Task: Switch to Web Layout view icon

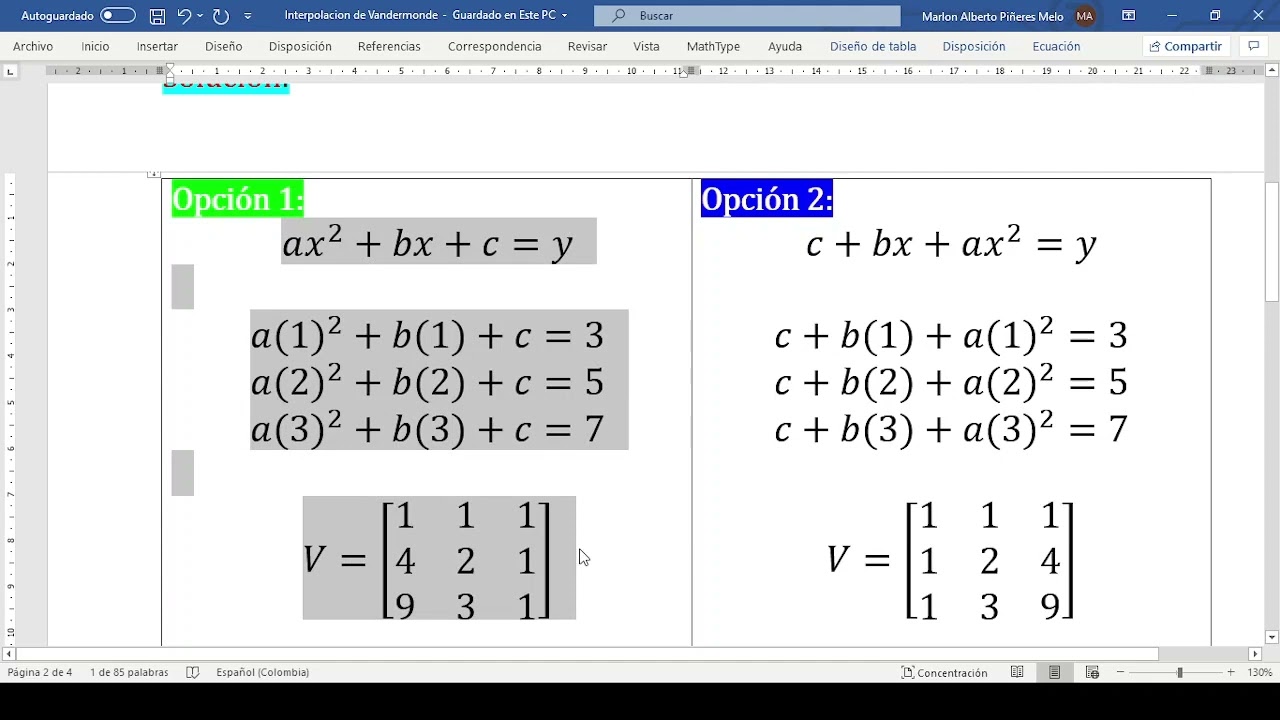Action: pos(1092,672)
